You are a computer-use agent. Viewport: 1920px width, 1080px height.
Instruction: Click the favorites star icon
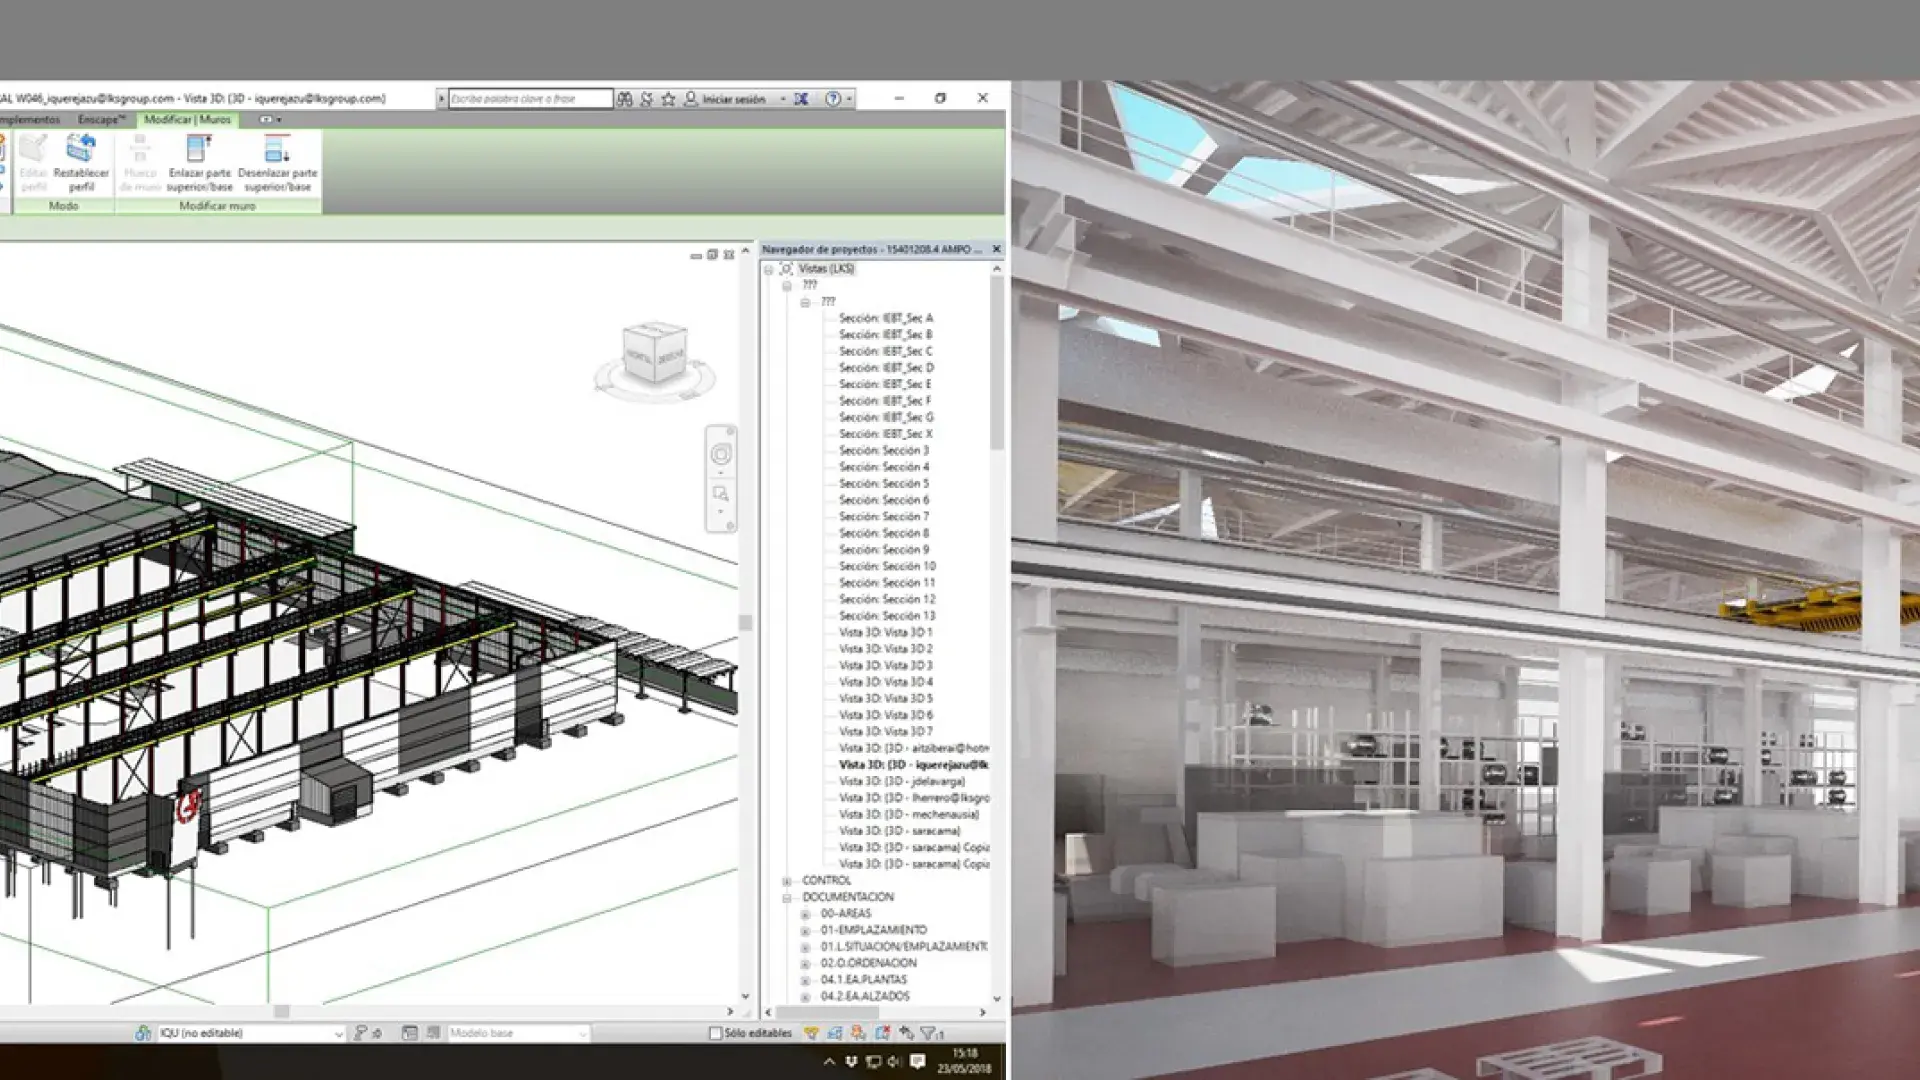668,99
